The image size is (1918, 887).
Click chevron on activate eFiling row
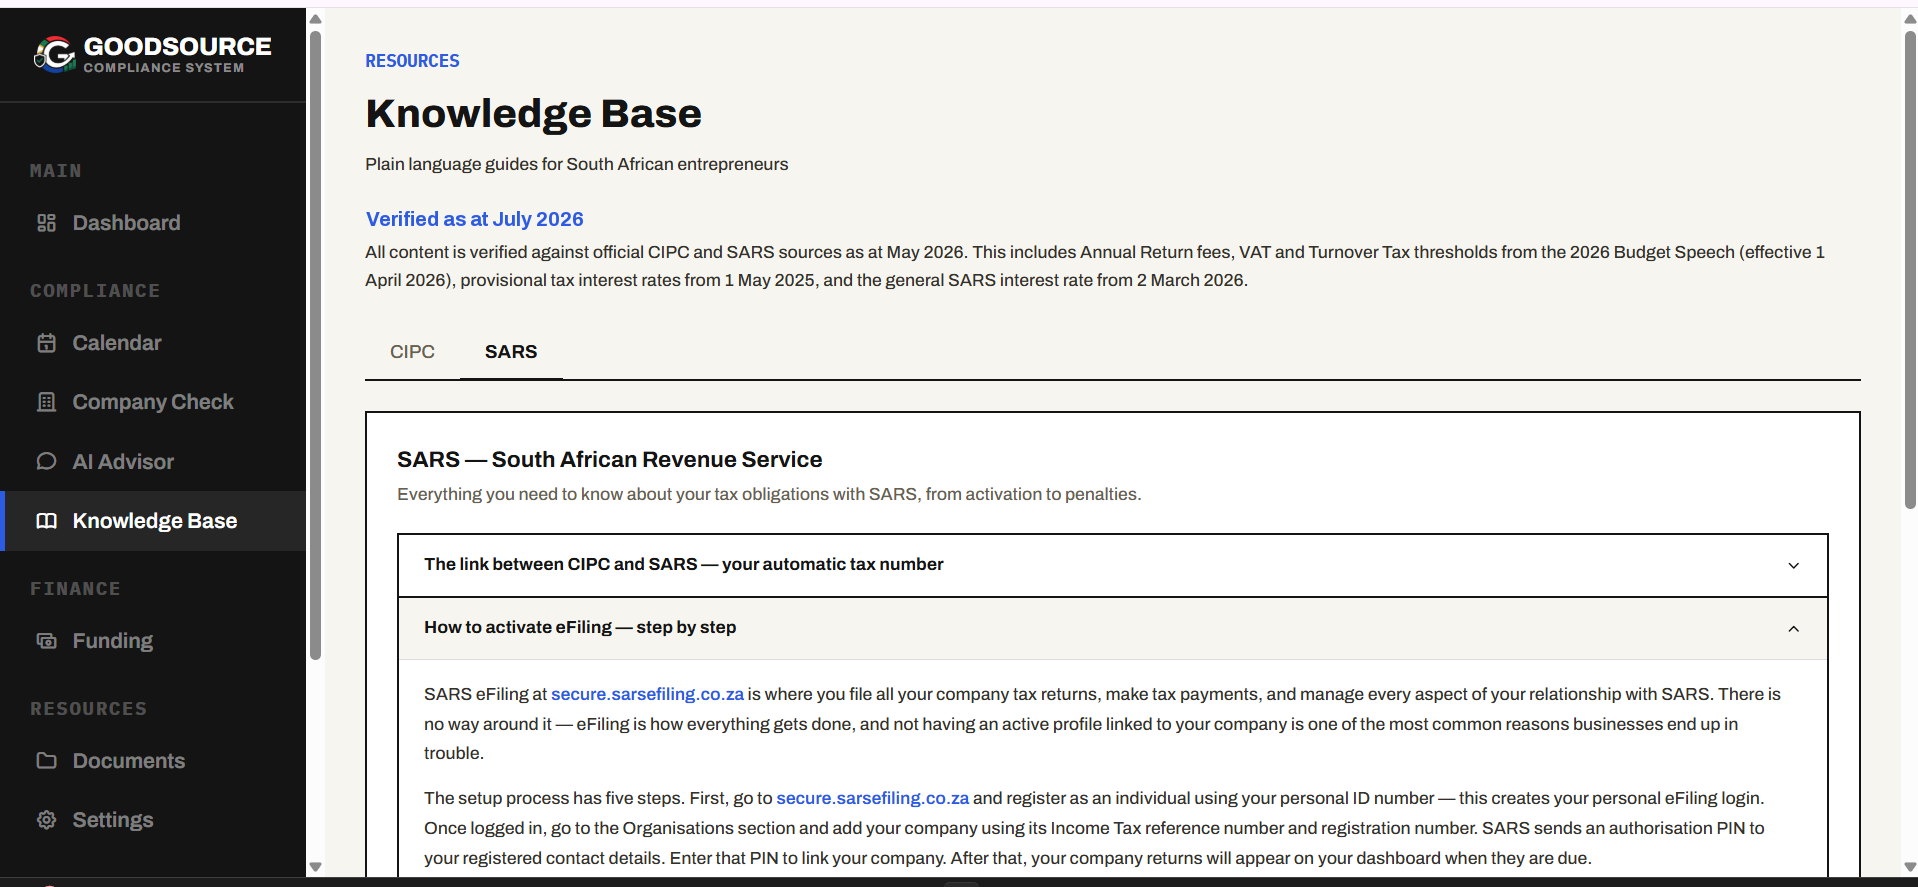(1793, 629)
